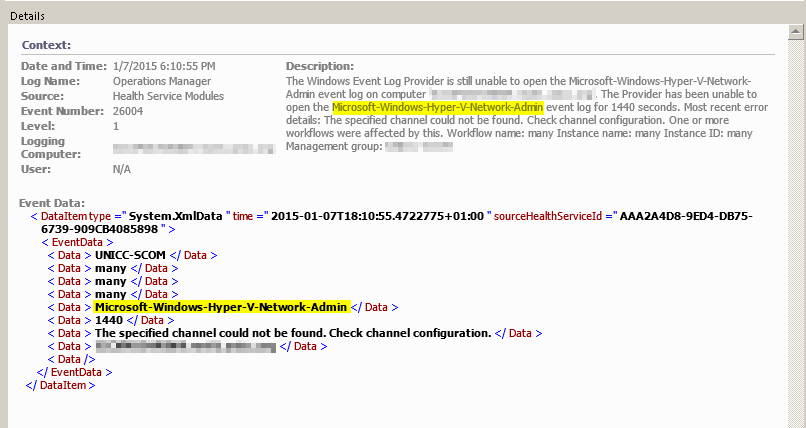Click the Description heading
Screen dimensions: 806x428
pyautogui.click(x=320, y=66)
